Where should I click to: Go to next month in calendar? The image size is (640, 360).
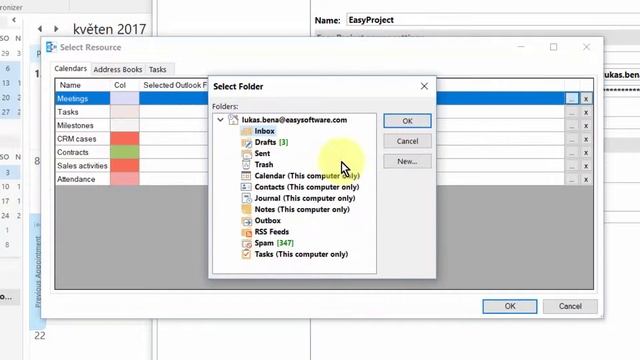tap(56, 29)
